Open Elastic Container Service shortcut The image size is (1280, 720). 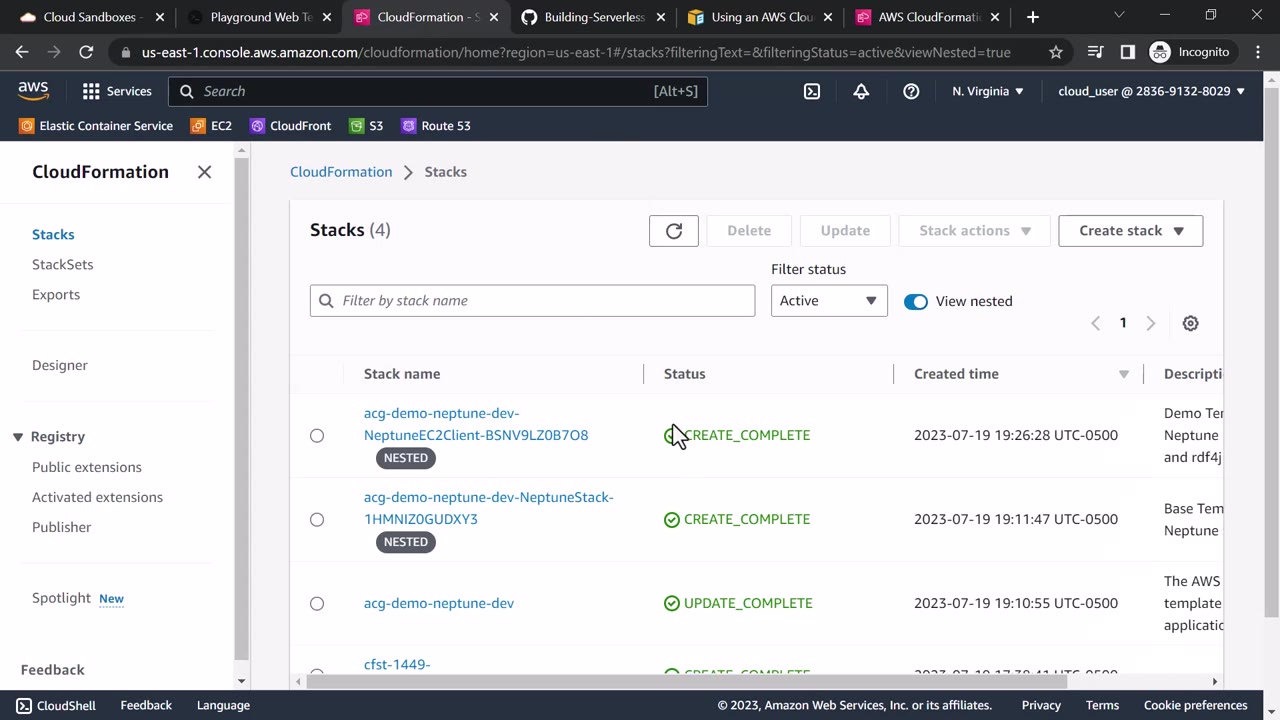tap(96, 126)
